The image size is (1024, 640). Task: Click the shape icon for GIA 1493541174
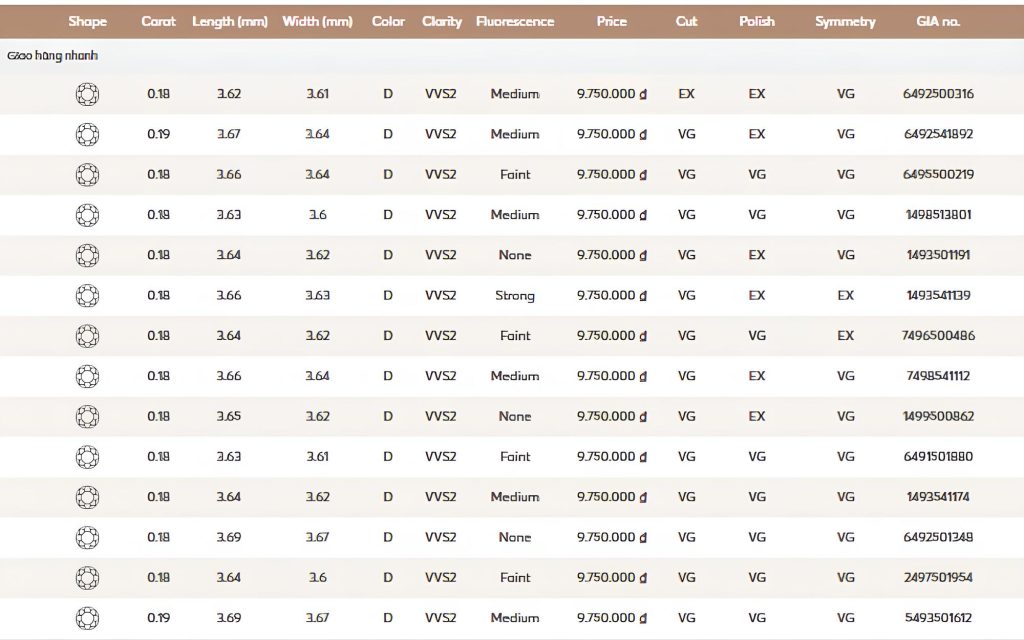pos(87,498)
